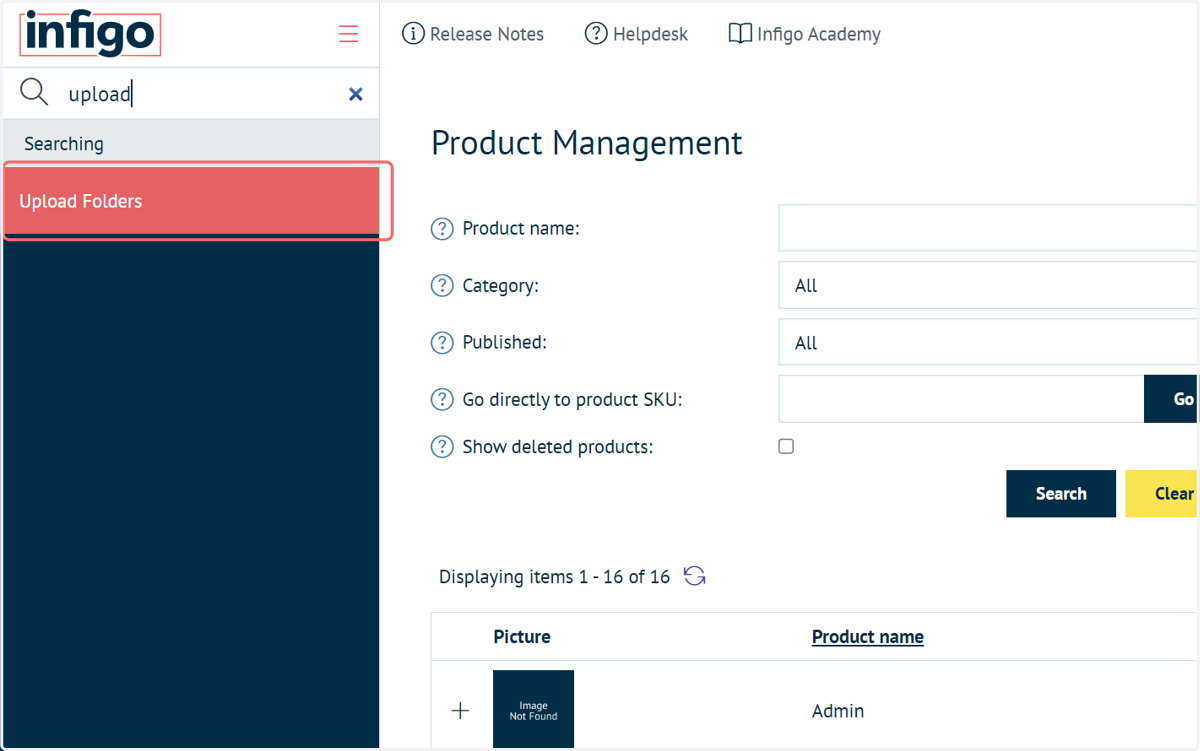Click the question mark icon beside Helpdesk
Image resolution: width=1200 pixels, height=751 pixels.
(x=596, y=34)
